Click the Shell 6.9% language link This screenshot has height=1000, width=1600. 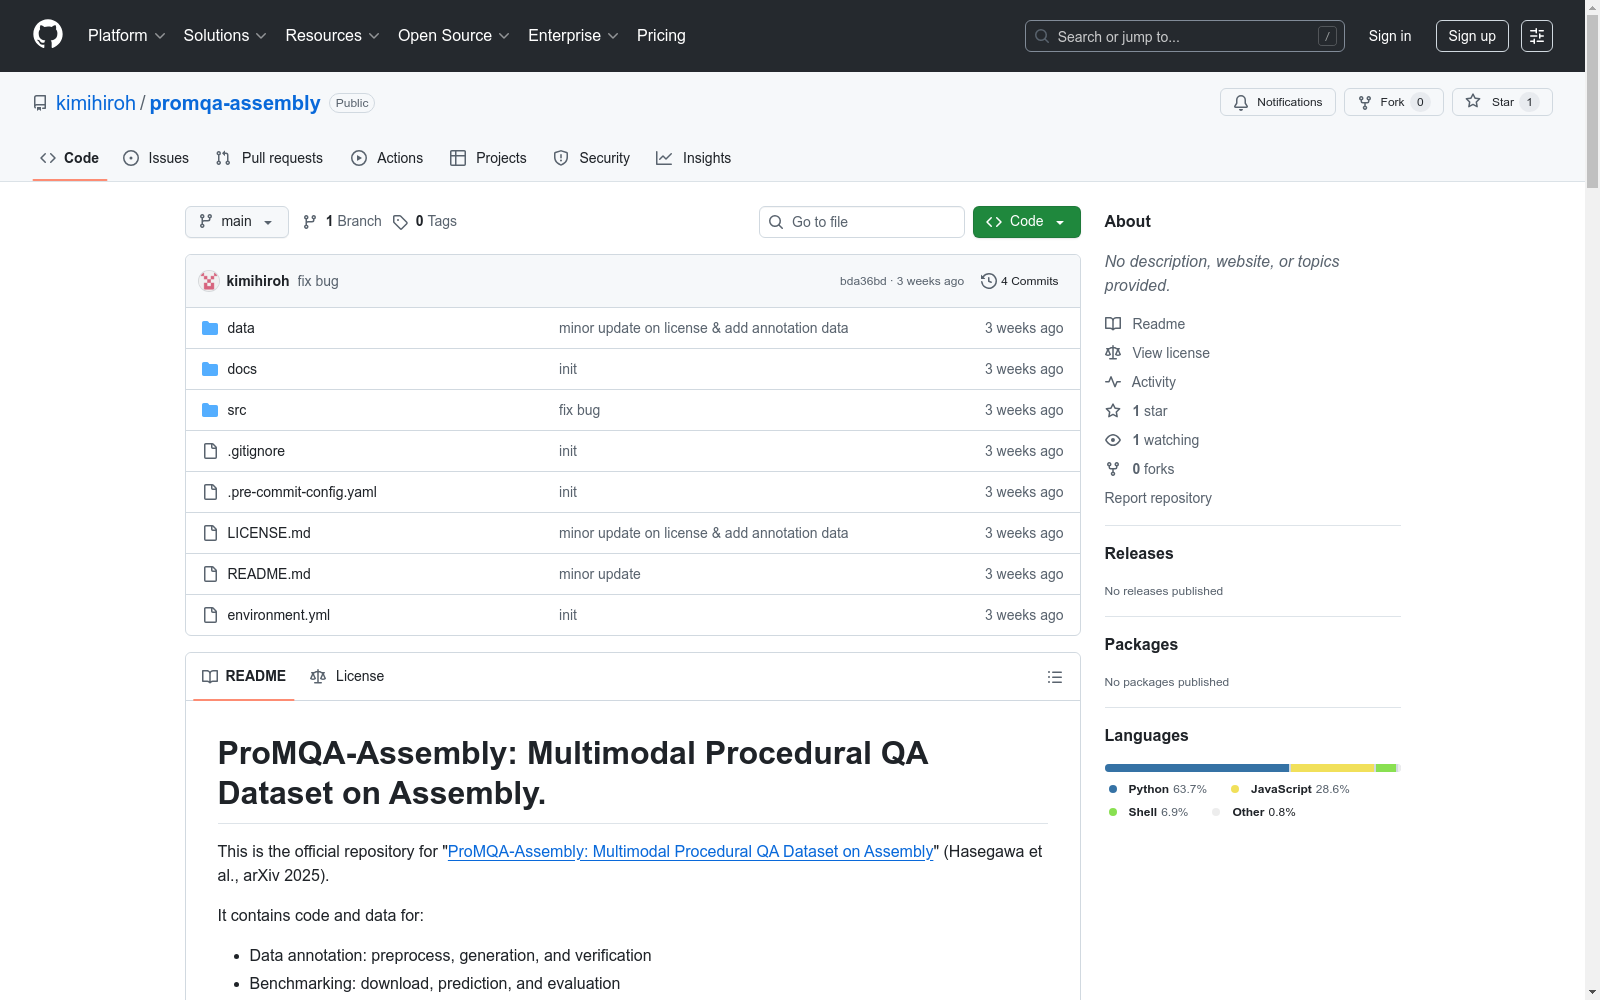pos(1148,812)
